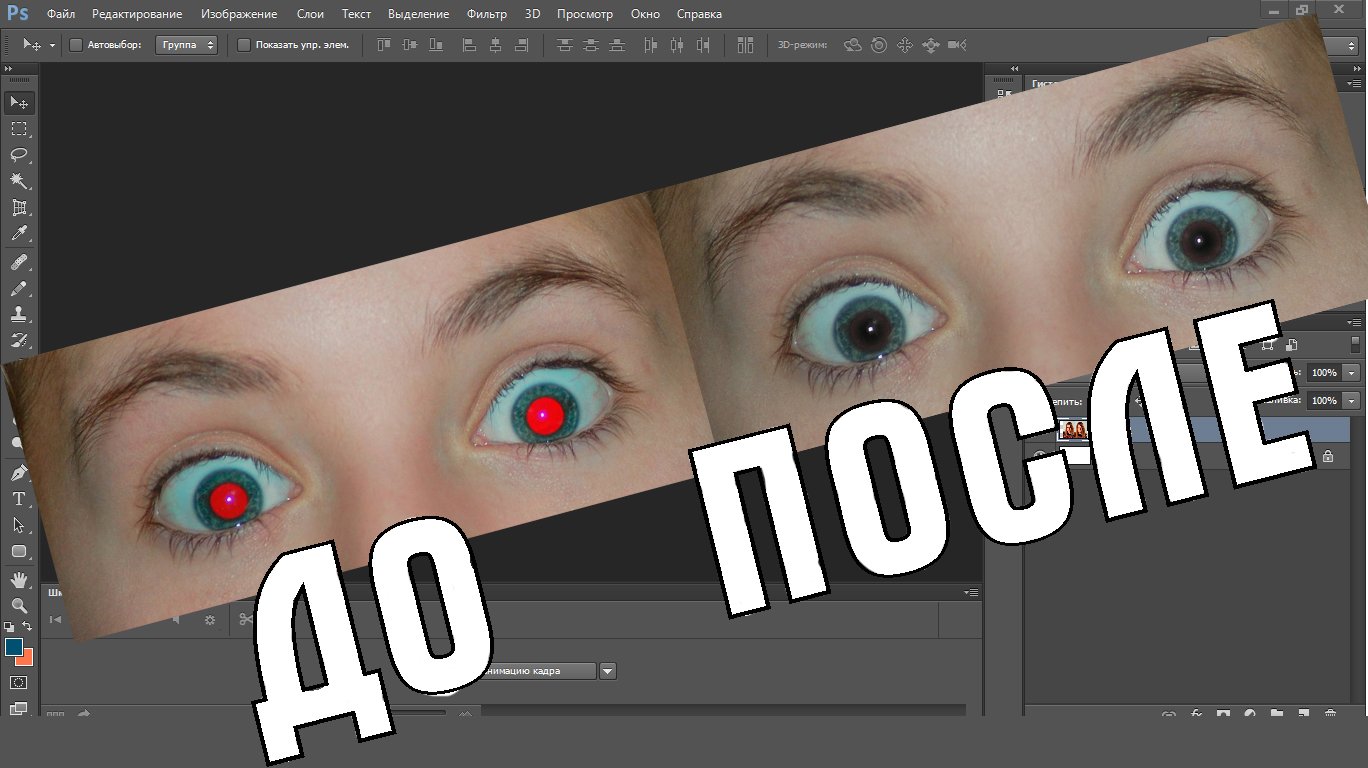The height and width of the screenshot is (768, 1368).
Task: Open the Файл menu
Action: [x=61, y=14]
